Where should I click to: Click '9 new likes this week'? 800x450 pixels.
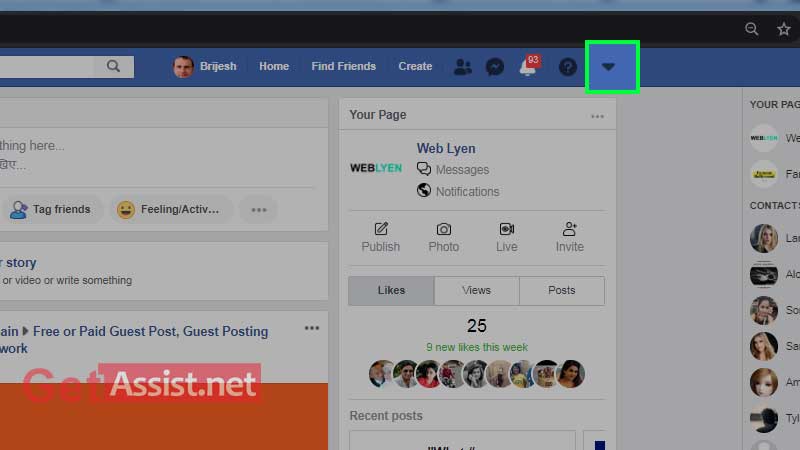click(x=477, y=347)
